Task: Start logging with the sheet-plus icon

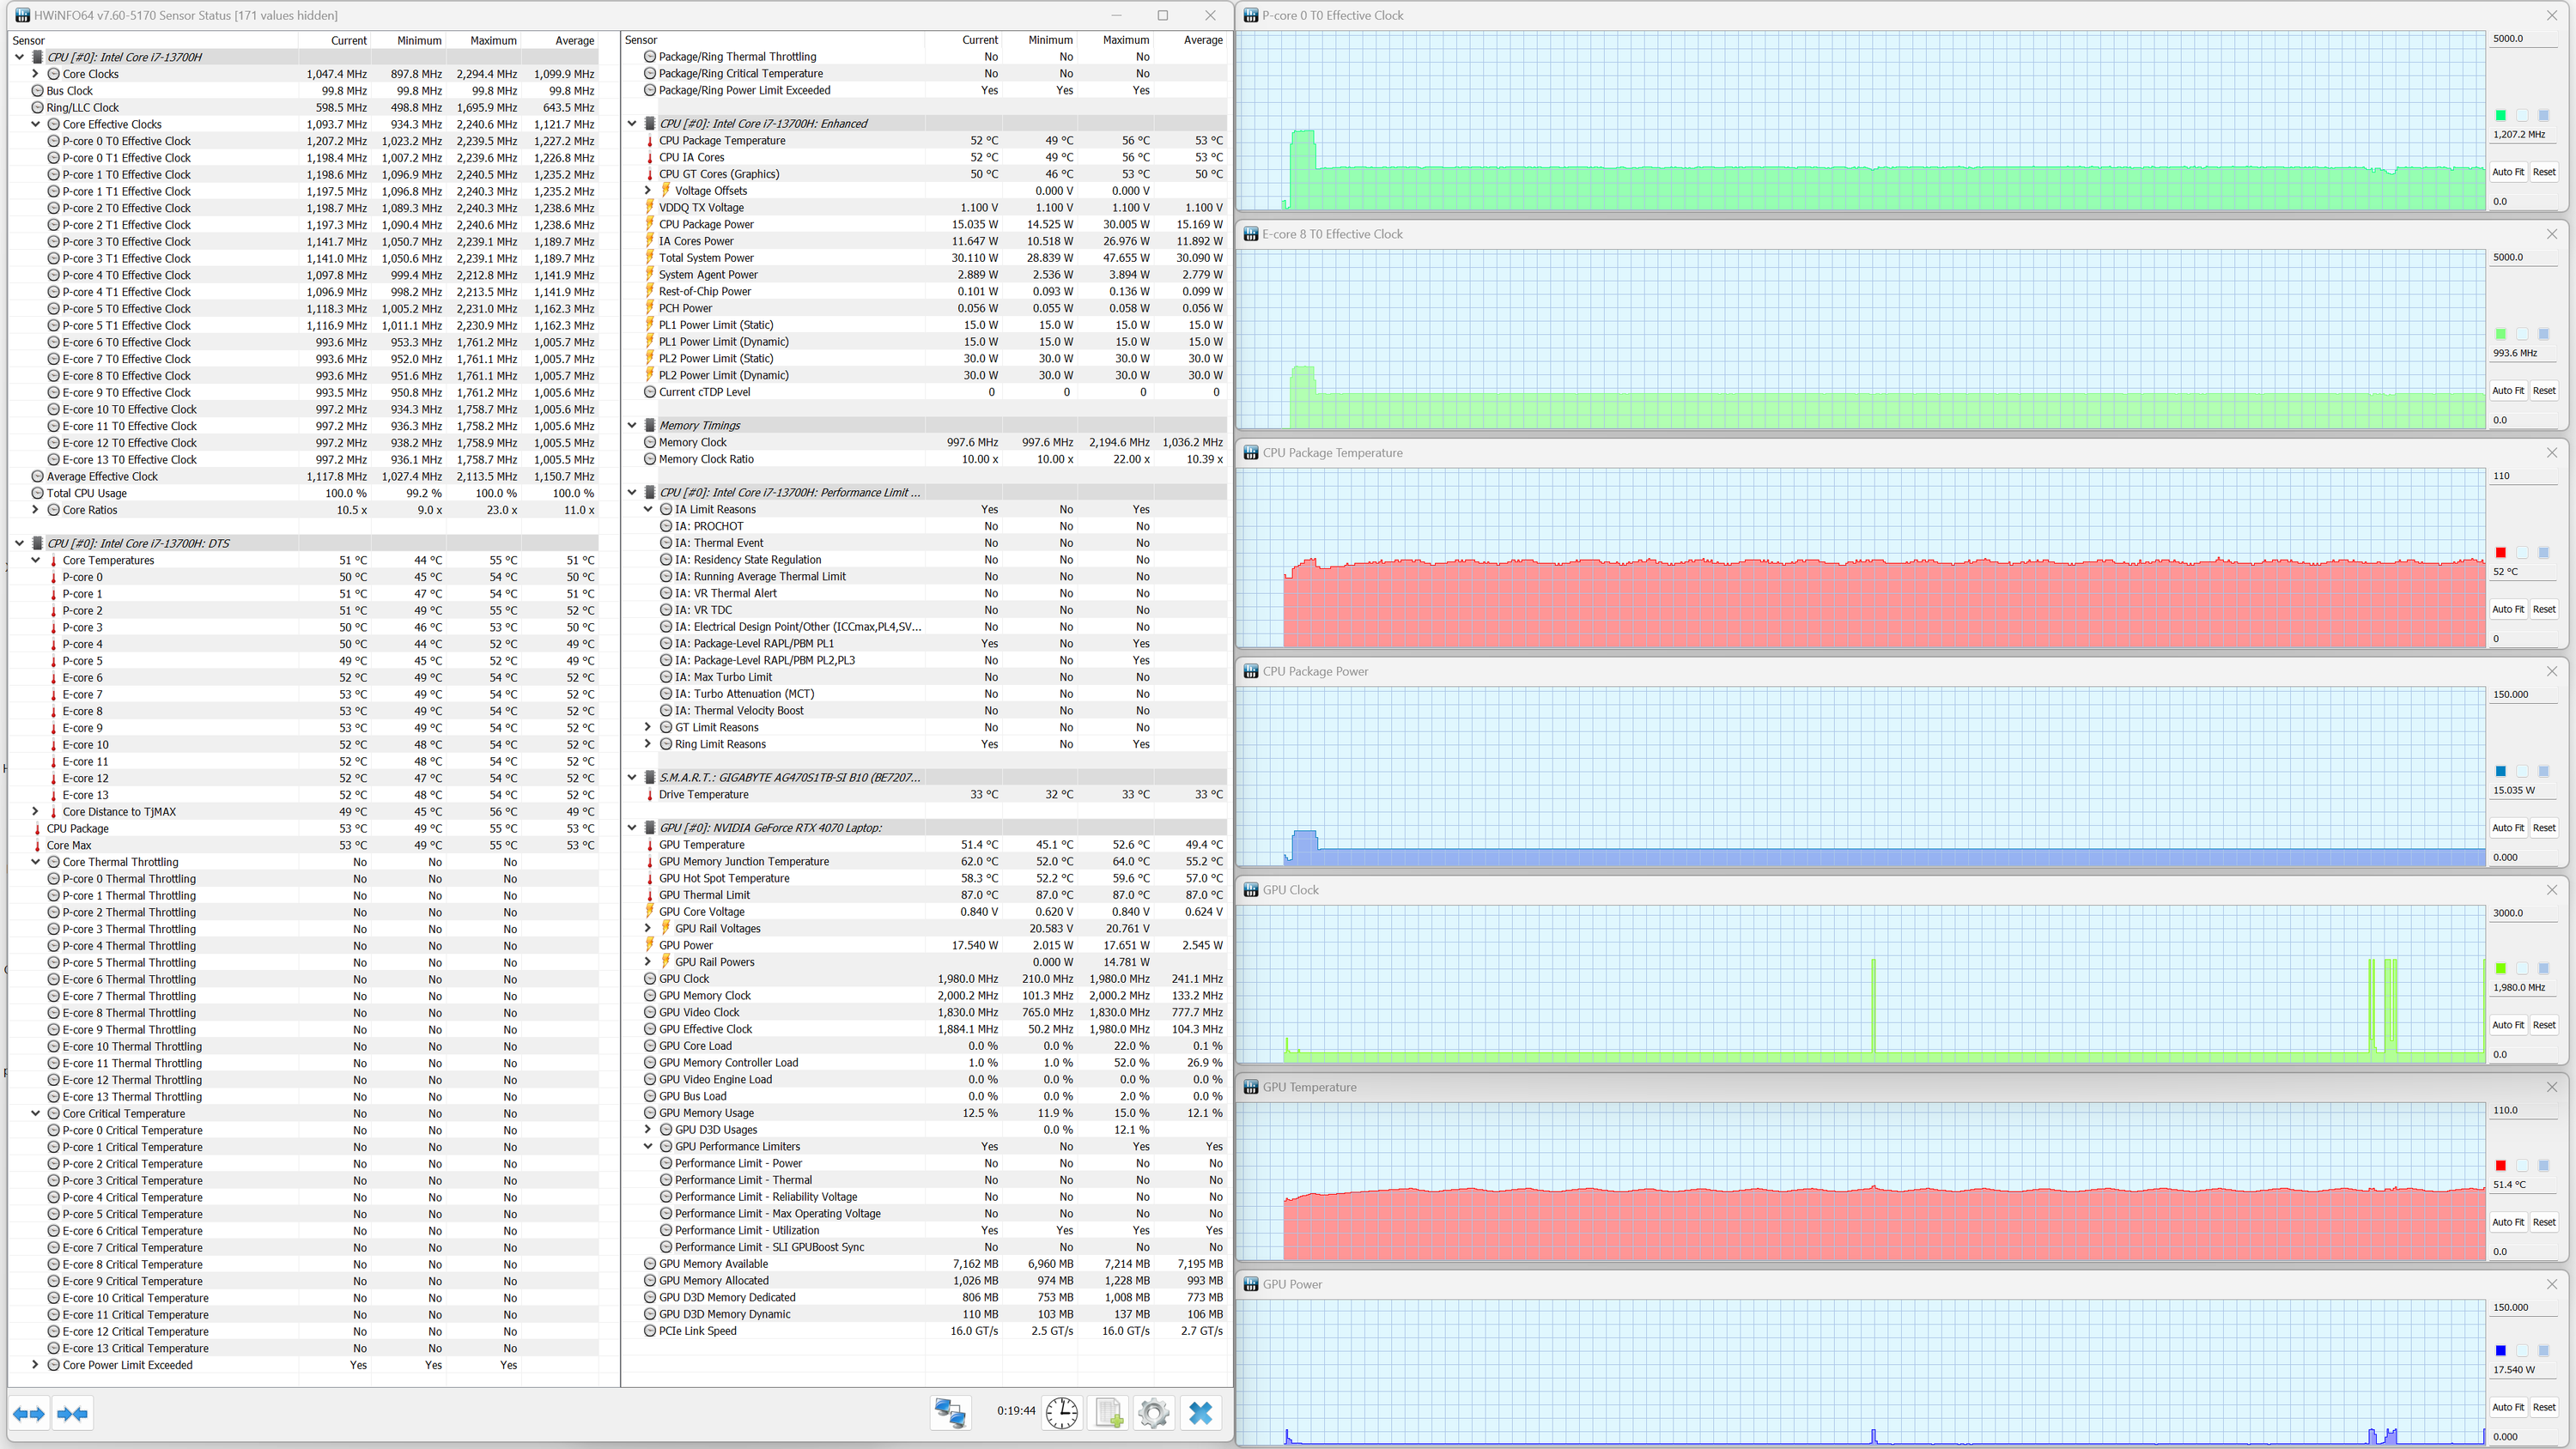Action: [1108, 1412]
